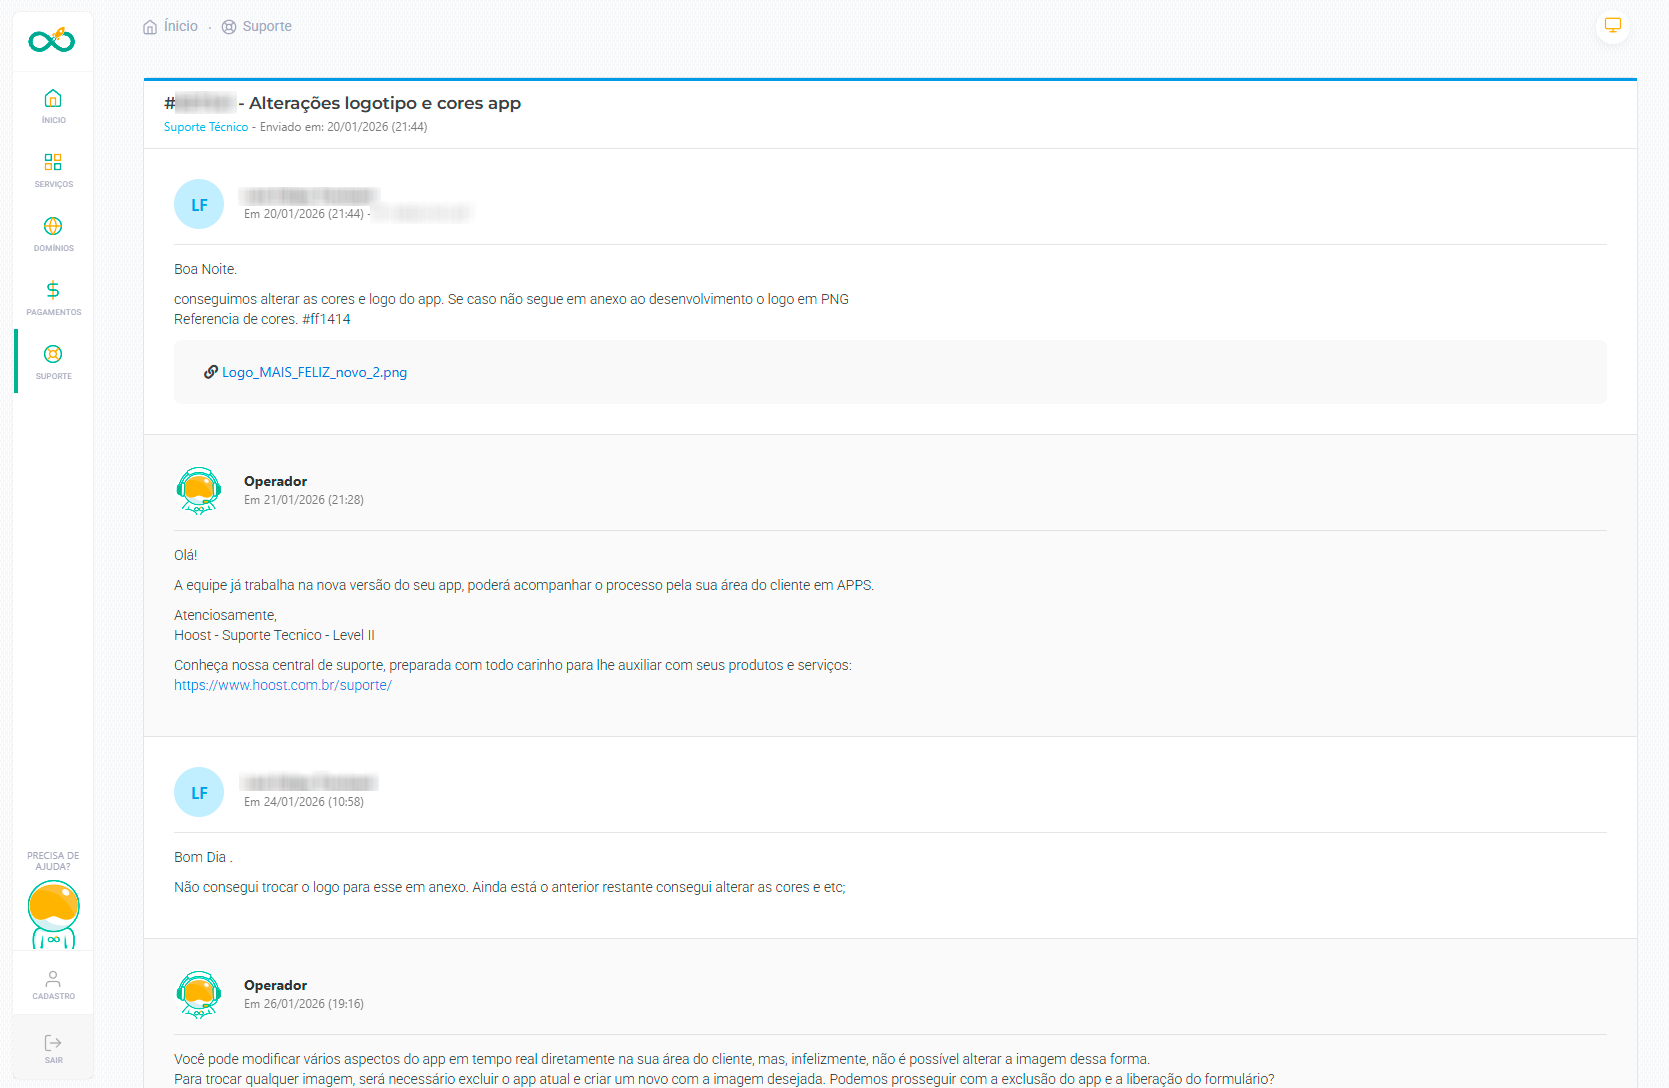Click the LF avatar on 24/01/2026 message
The width and height of the screenshot is (1669, 1088).
tap(199, 792)
